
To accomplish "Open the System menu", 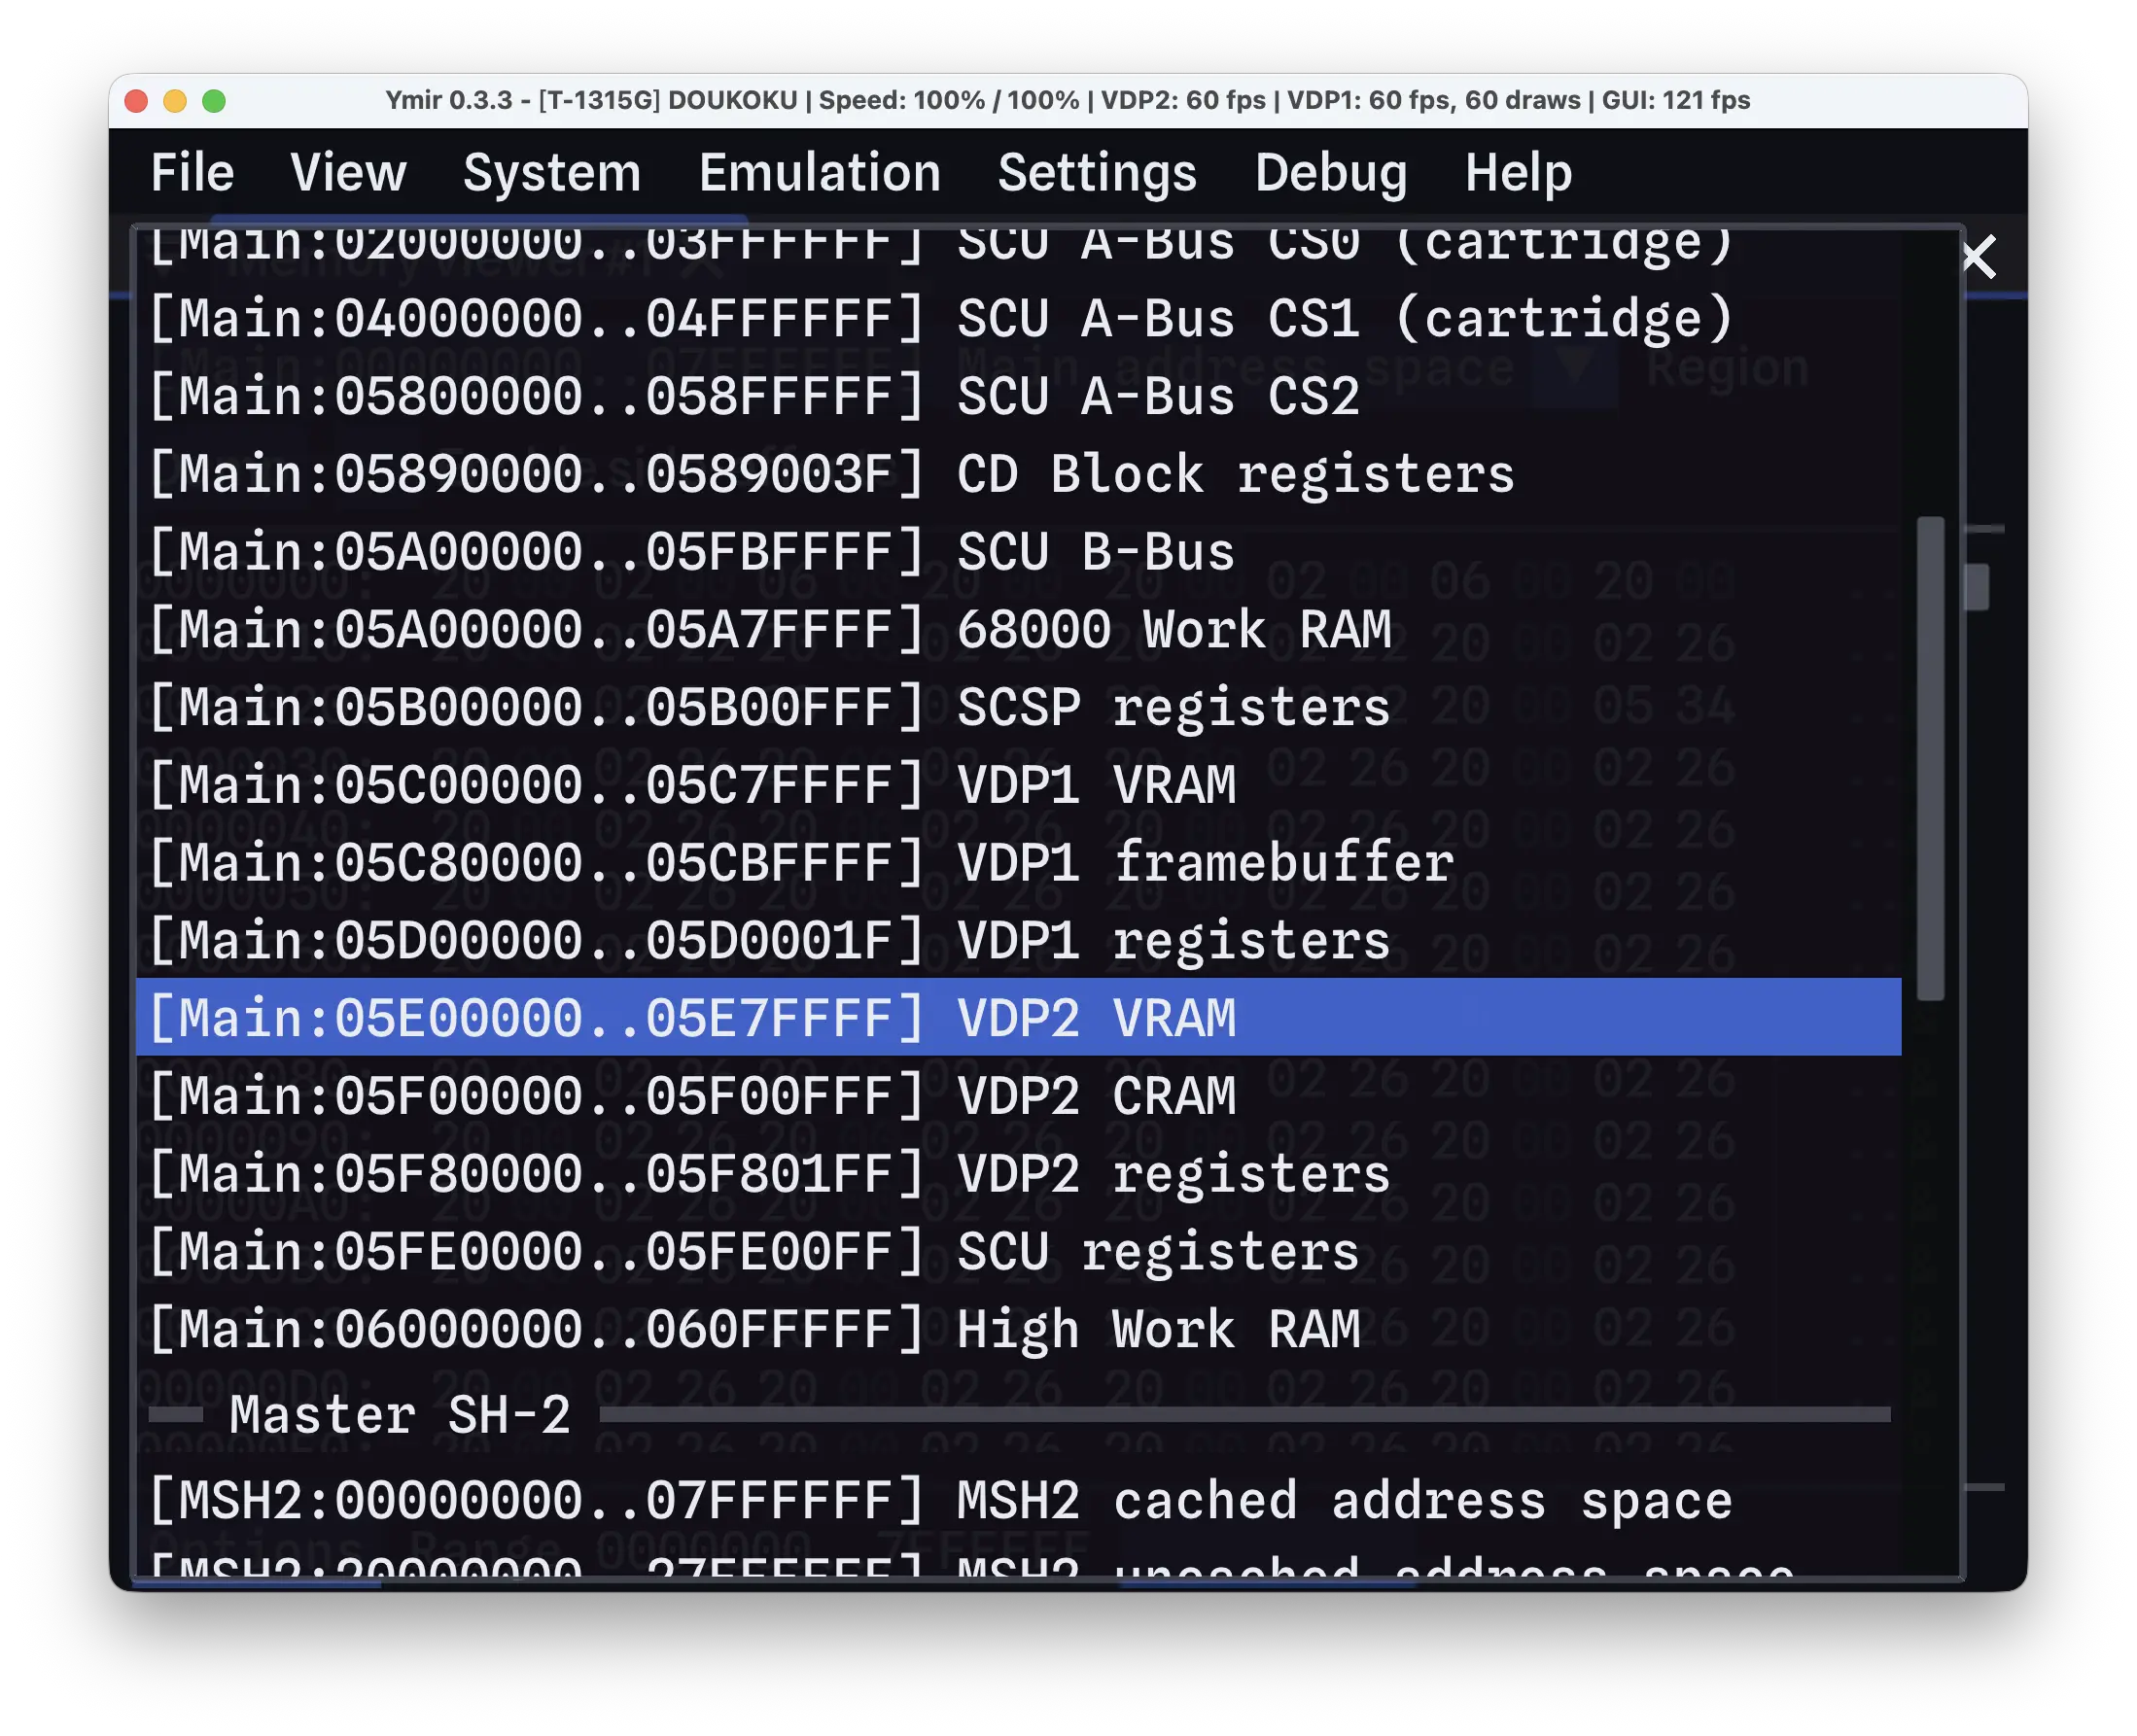I will point(552,172).
